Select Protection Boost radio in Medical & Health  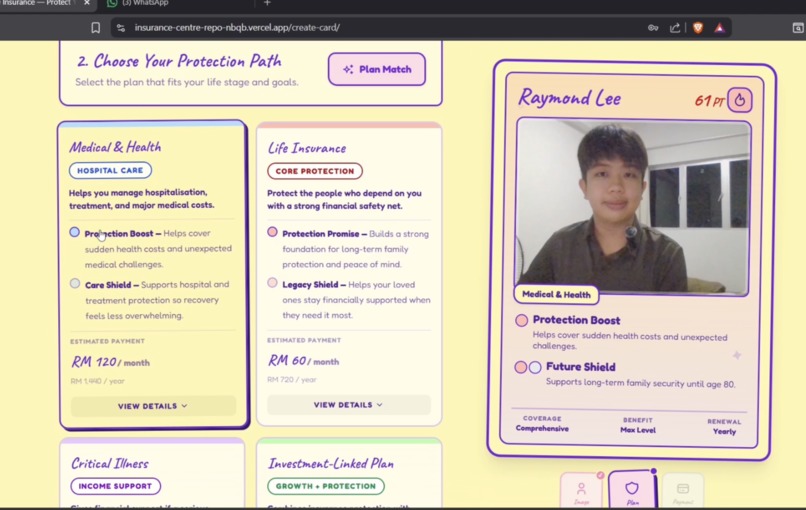[75, 232]
